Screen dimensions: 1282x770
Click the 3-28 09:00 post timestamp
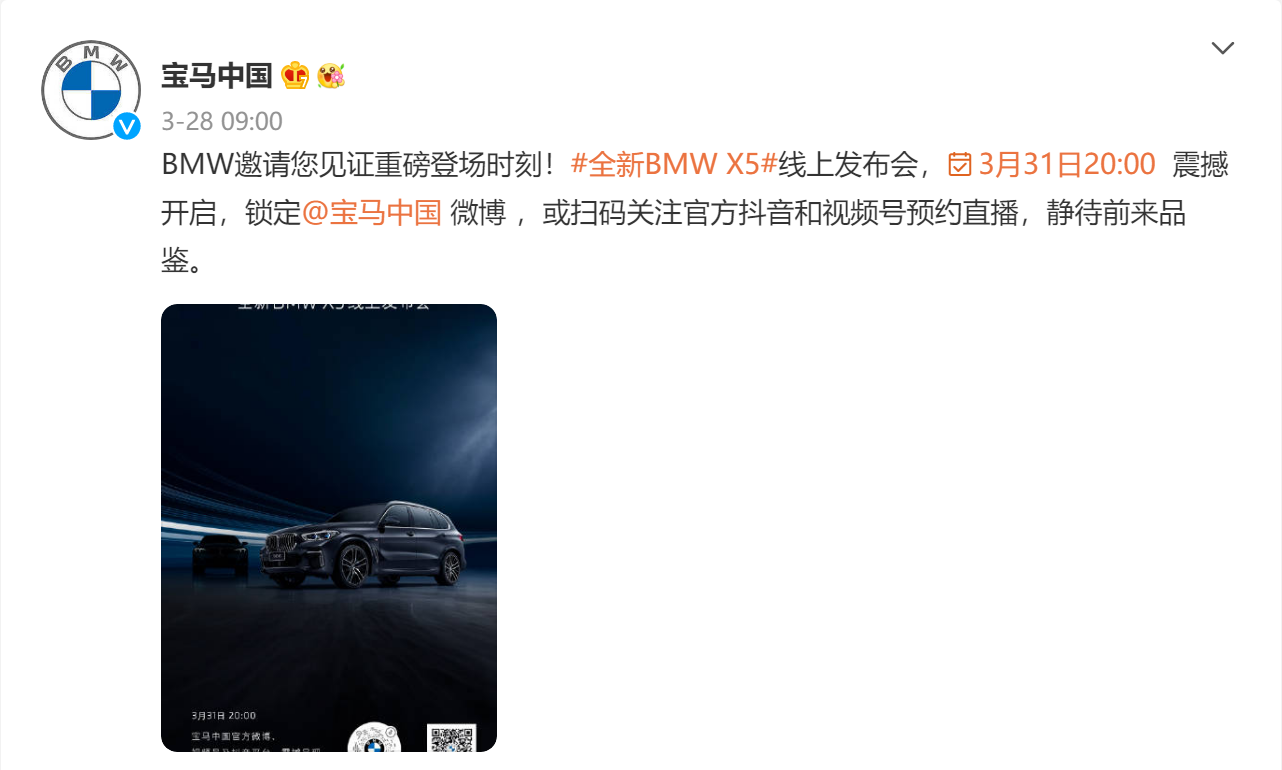(x=222, y=122)
